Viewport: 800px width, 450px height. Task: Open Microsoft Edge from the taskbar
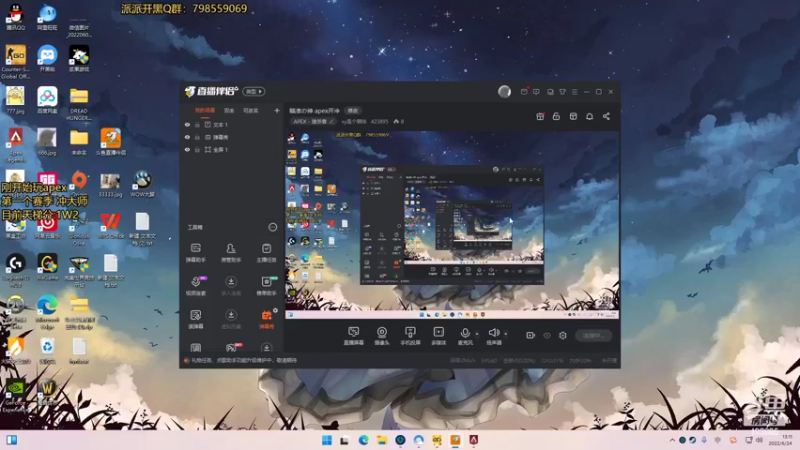tap(363, 440)
